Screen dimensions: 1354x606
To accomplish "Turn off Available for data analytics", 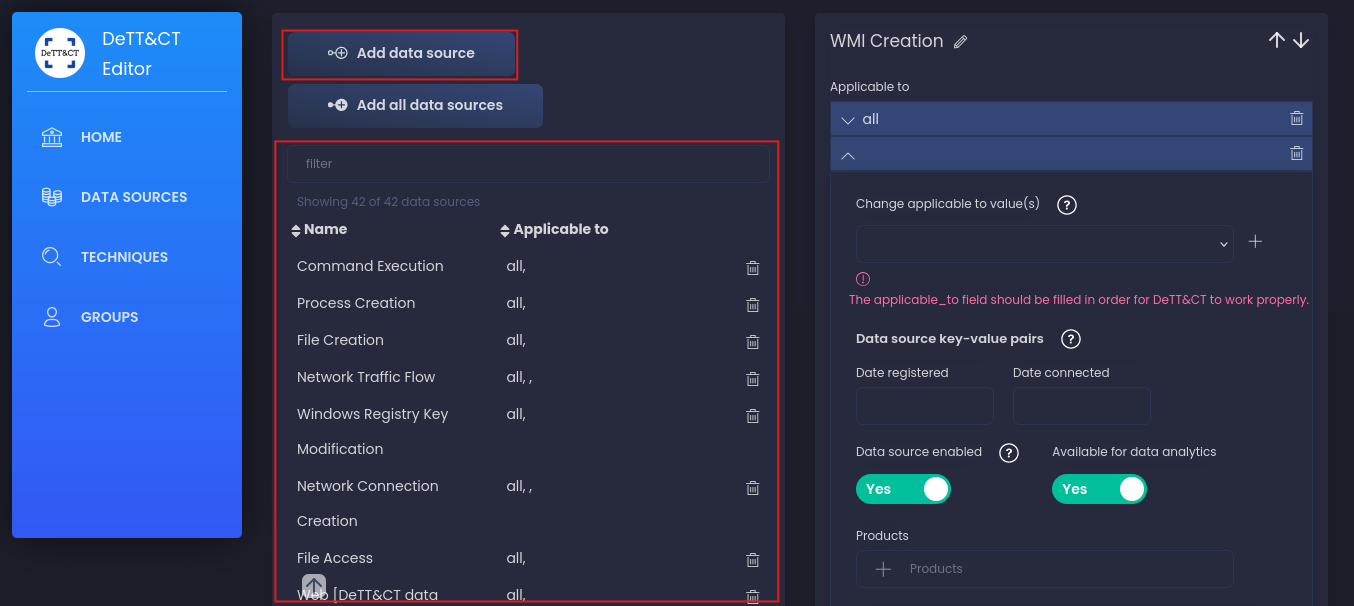I will point(1099,489).
